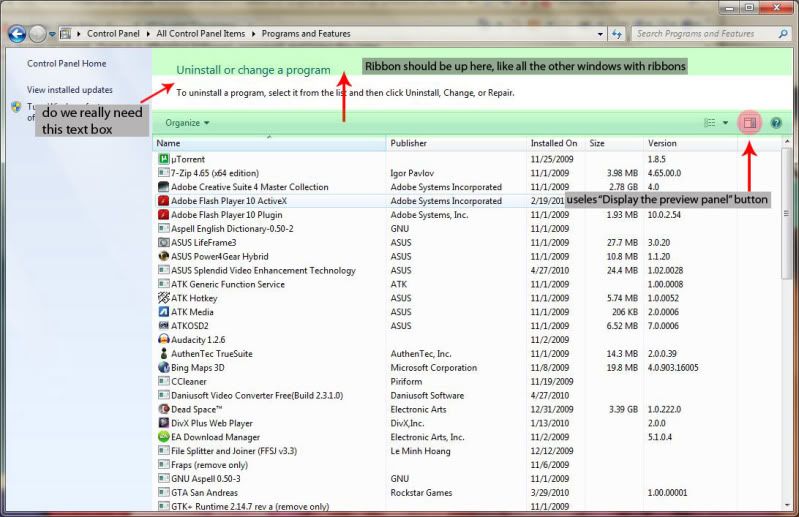The image size is (799, 517).
Task: Click the refresh button beside address bar
Action: [x=617, y=34]
